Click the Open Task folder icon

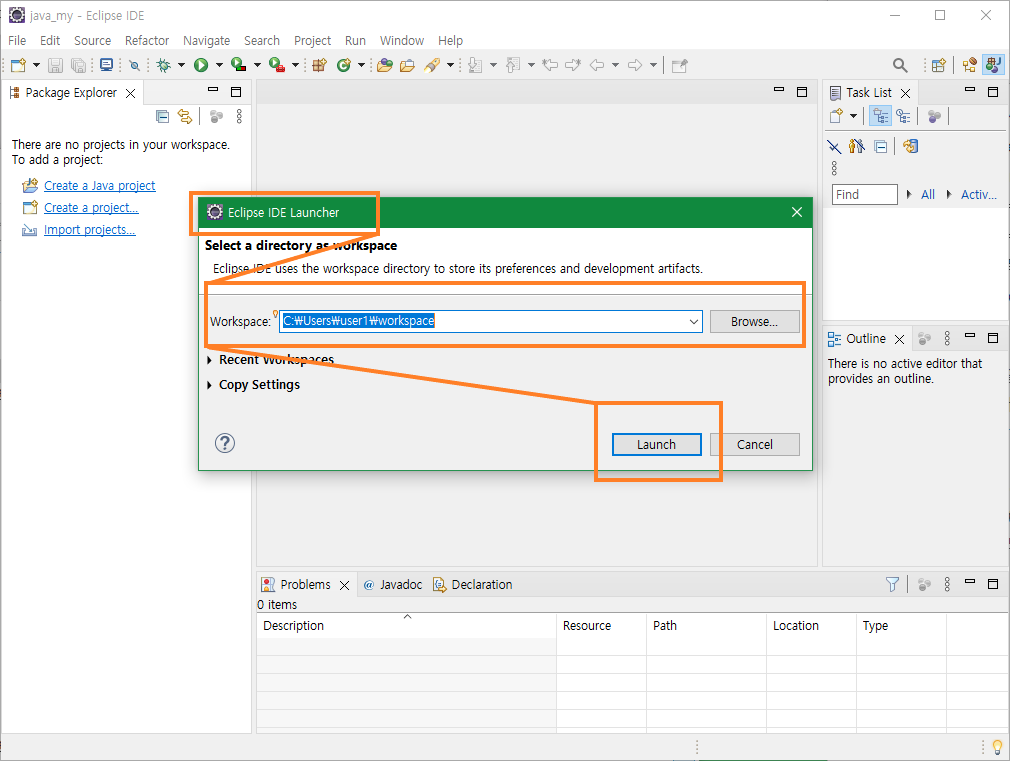(x=407, y=65)
